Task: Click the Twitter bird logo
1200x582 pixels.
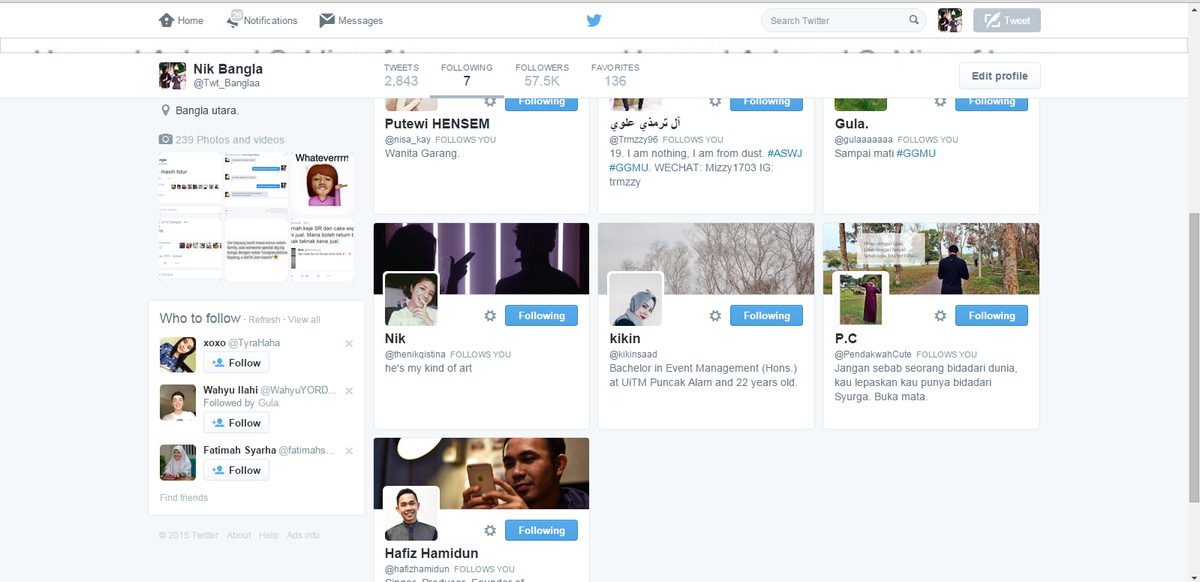Action: (x=594, y=20)
